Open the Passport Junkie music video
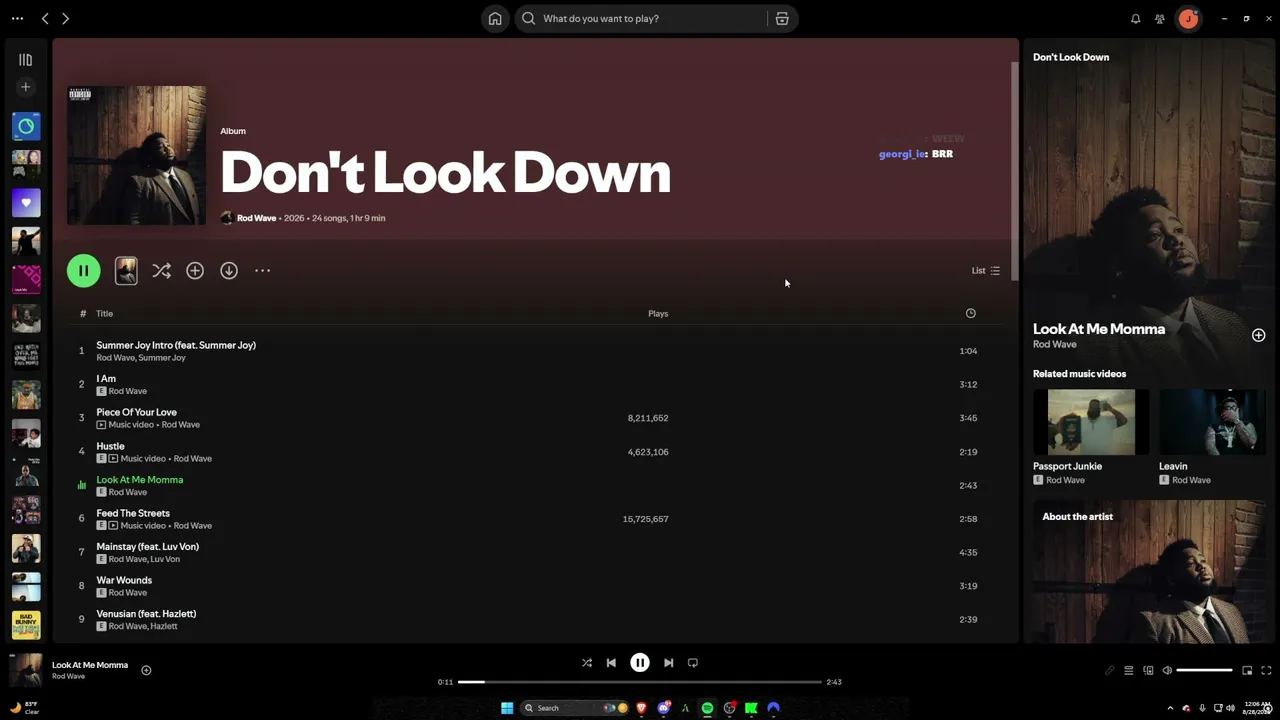1280x720 pixels. [1091, 437]
